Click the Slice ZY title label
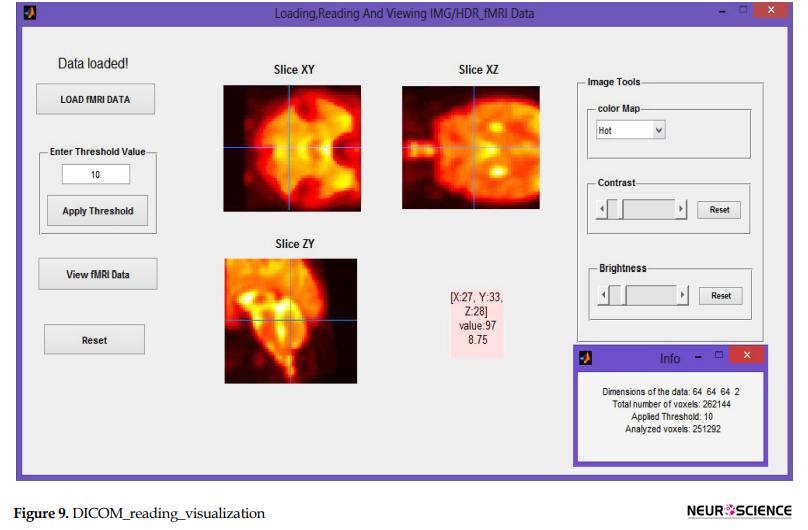808x530 pixels. click(x=295, y=244)
